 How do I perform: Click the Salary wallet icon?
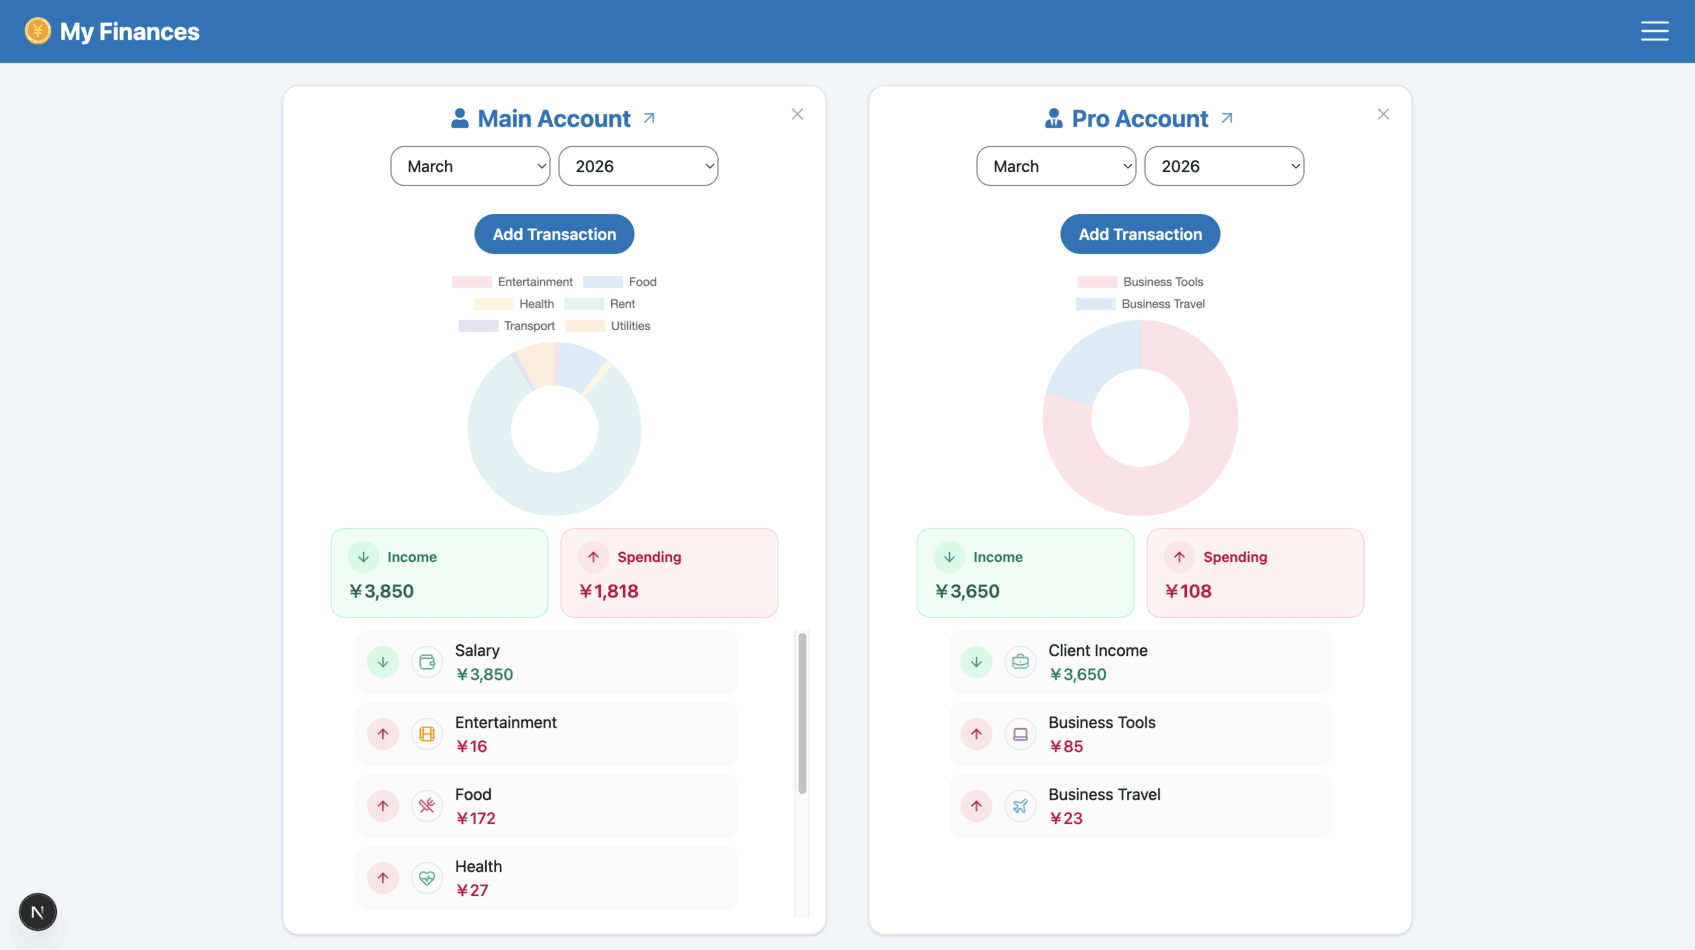tap(427, 662)
